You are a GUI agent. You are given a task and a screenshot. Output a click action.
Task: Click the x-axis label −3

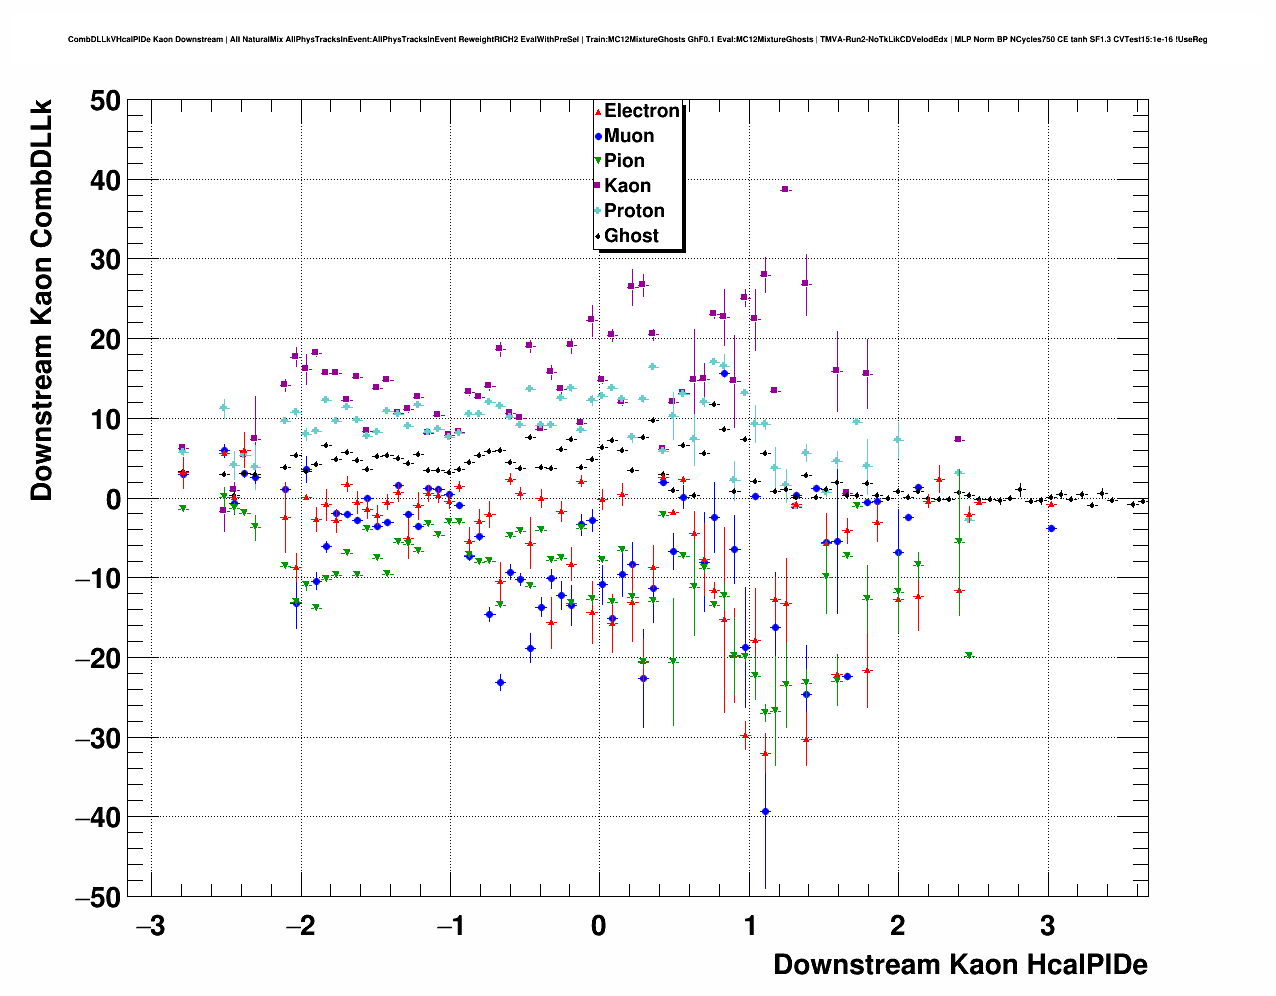click(x=150, y=926)
